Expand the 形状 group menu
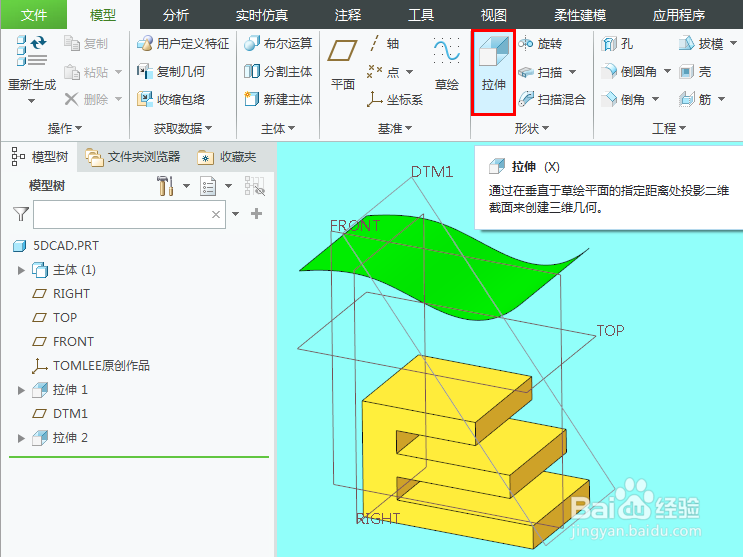Image resolution: width=743 pixels, height=557 pixels. pyautogui.click(x=532, y=128)
